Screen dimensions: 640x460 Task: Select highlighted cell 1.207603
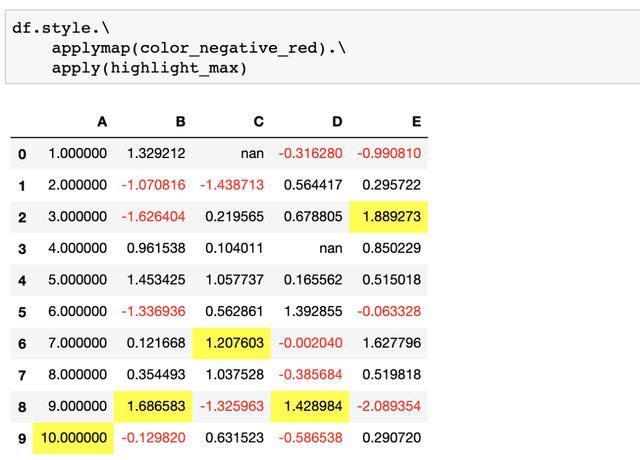[231, 343]
